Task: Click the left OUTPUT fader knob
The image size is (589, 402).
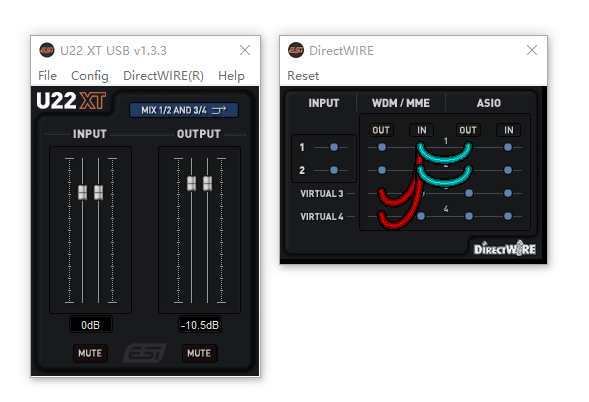Action: pyautogui.click(x=192, y=183)
